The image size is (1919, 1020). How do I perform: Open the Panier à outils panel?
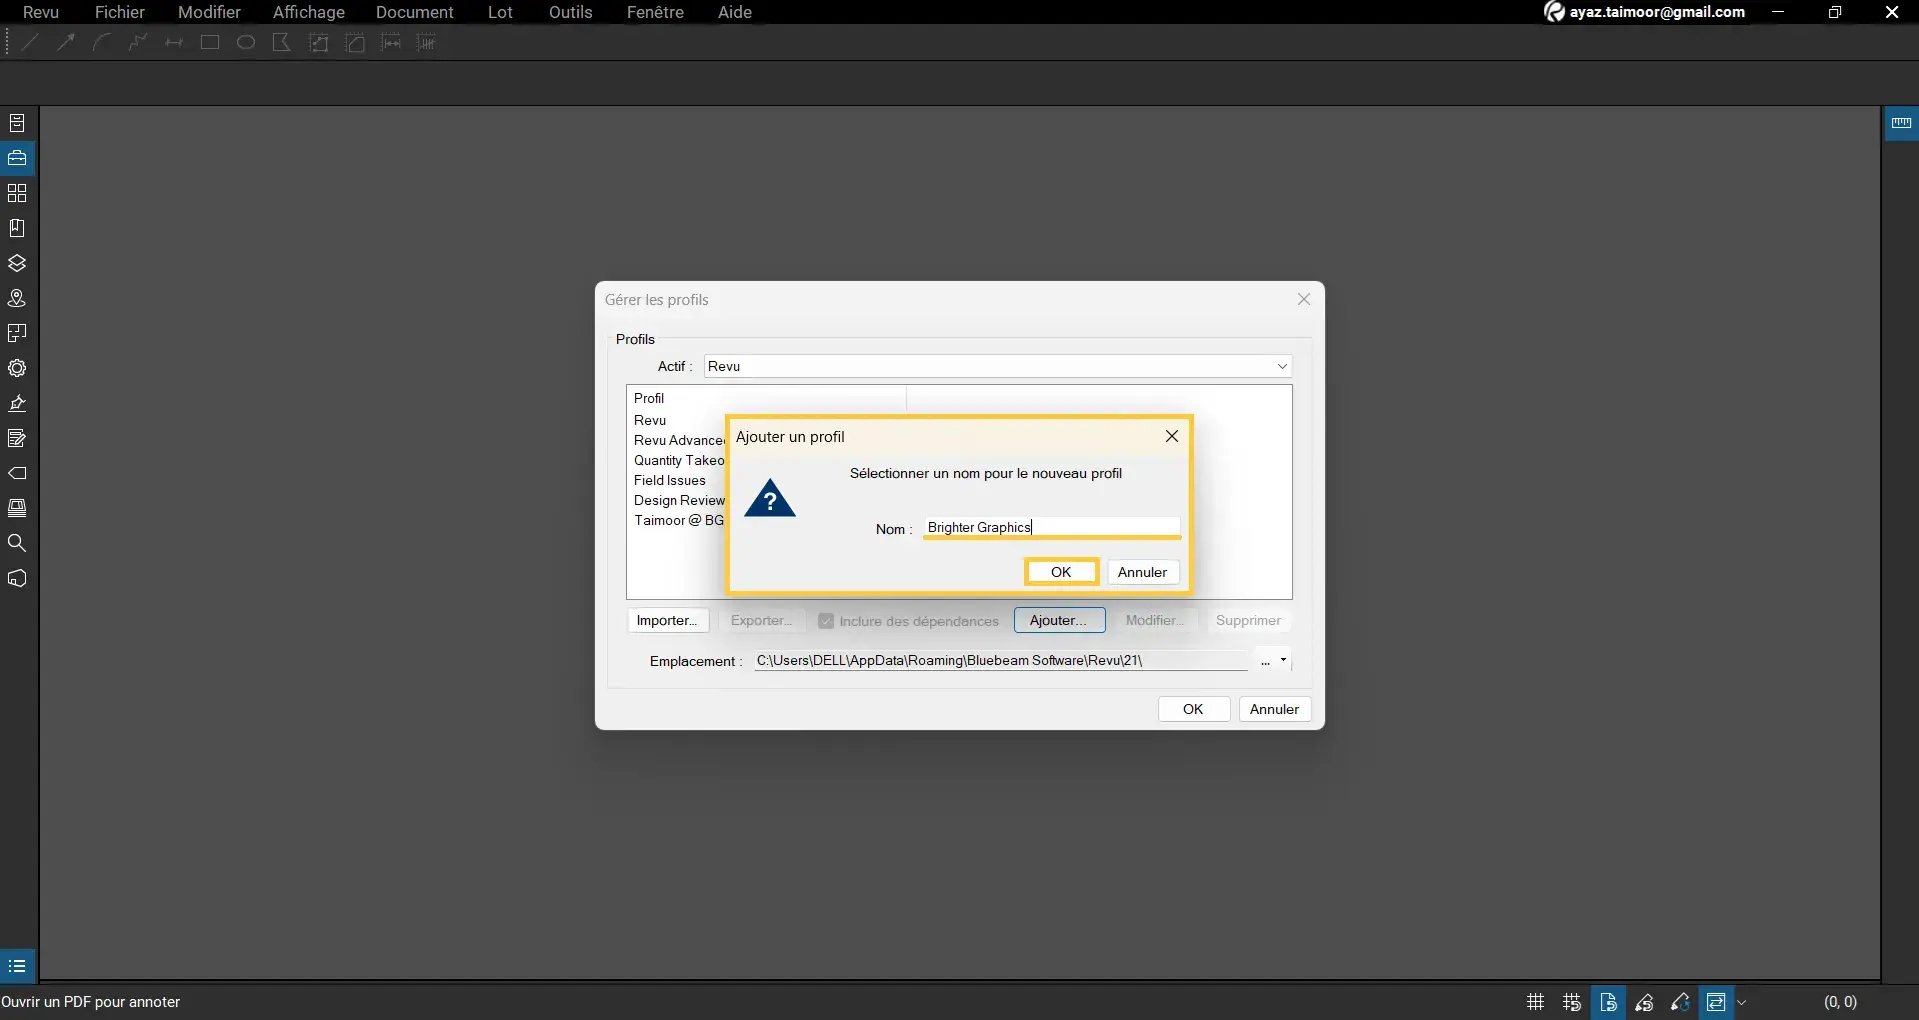pos(17,157)
